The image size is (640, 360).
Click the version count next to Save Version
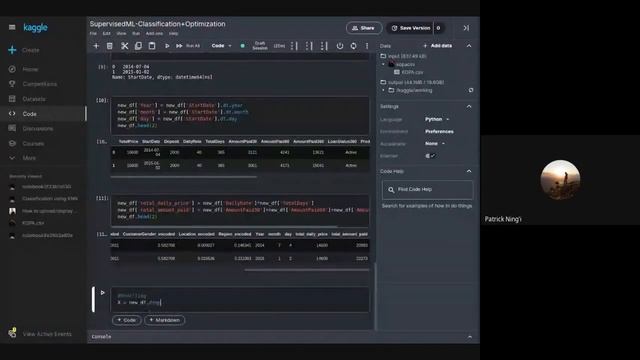[x=438, y=28]
